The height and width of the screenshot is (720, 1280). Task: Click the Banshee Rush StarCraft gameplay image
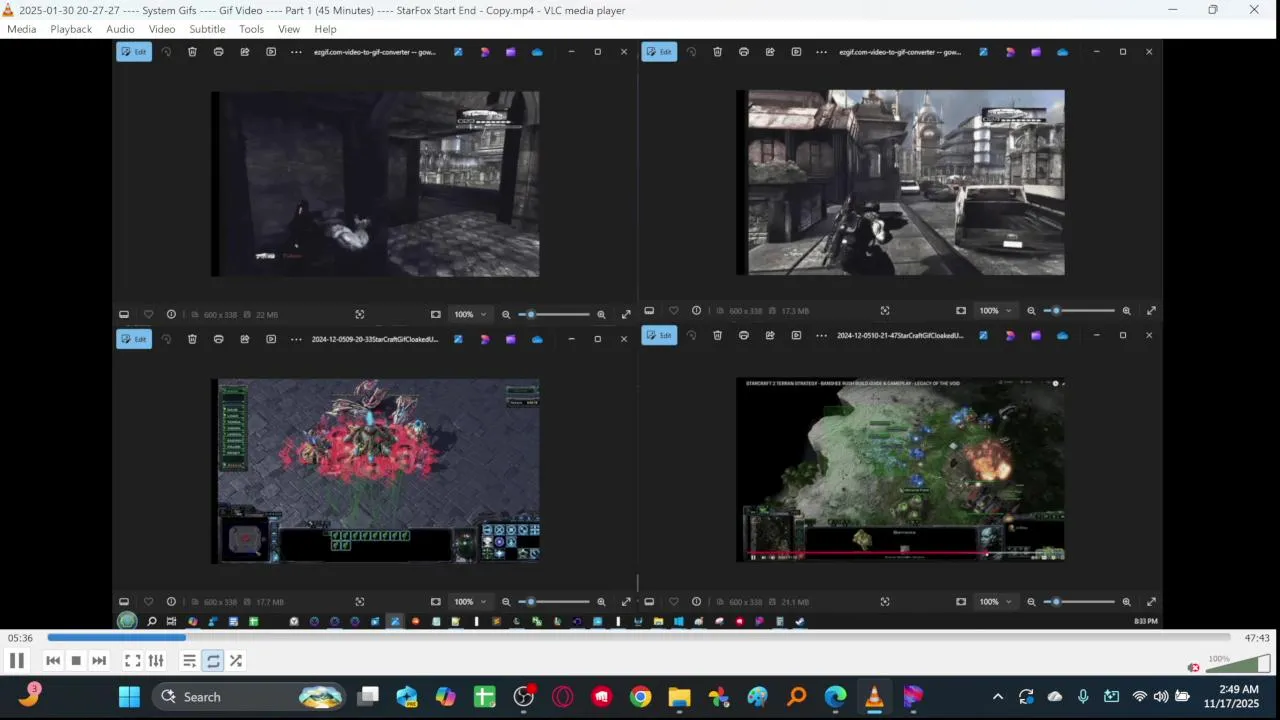pos(901,469)
